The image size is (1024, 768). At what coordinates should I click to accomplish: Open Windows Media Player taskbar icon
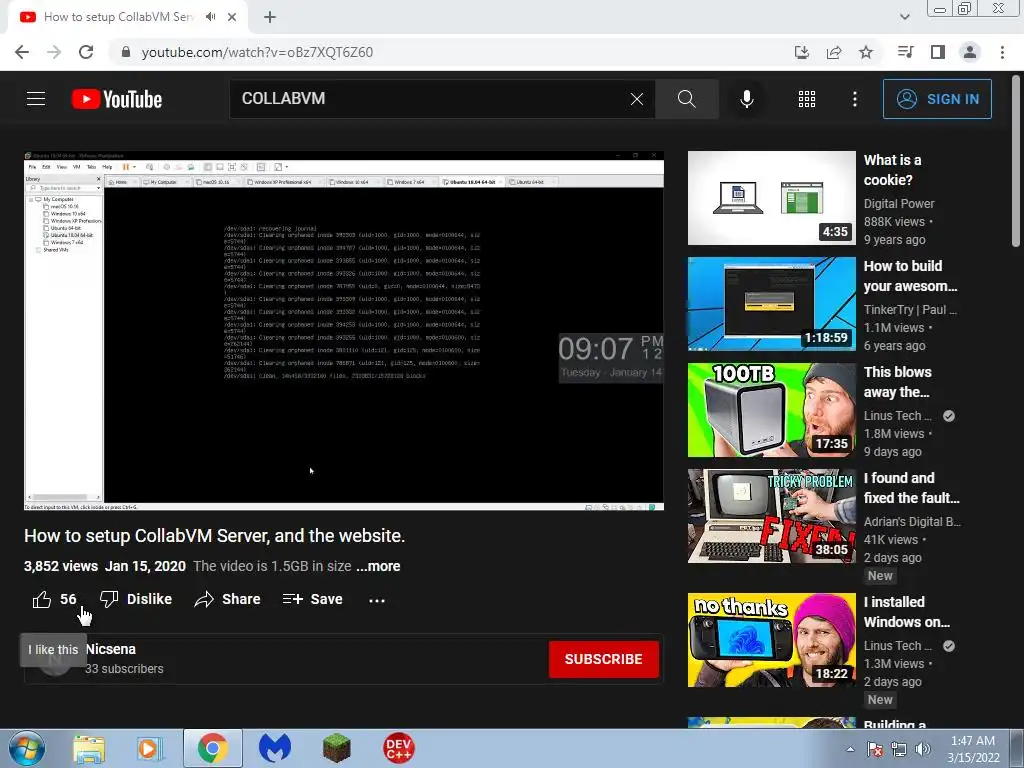[150, 748]
